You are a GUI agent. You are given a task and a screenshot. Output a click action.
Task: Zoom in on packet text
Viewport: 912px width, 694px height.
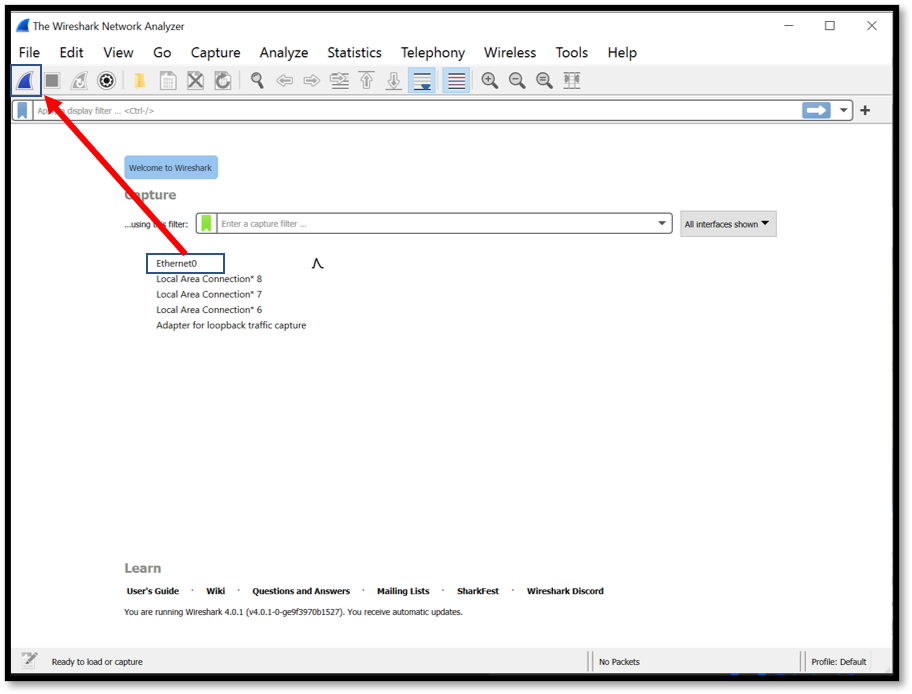[x=489, y=81]
